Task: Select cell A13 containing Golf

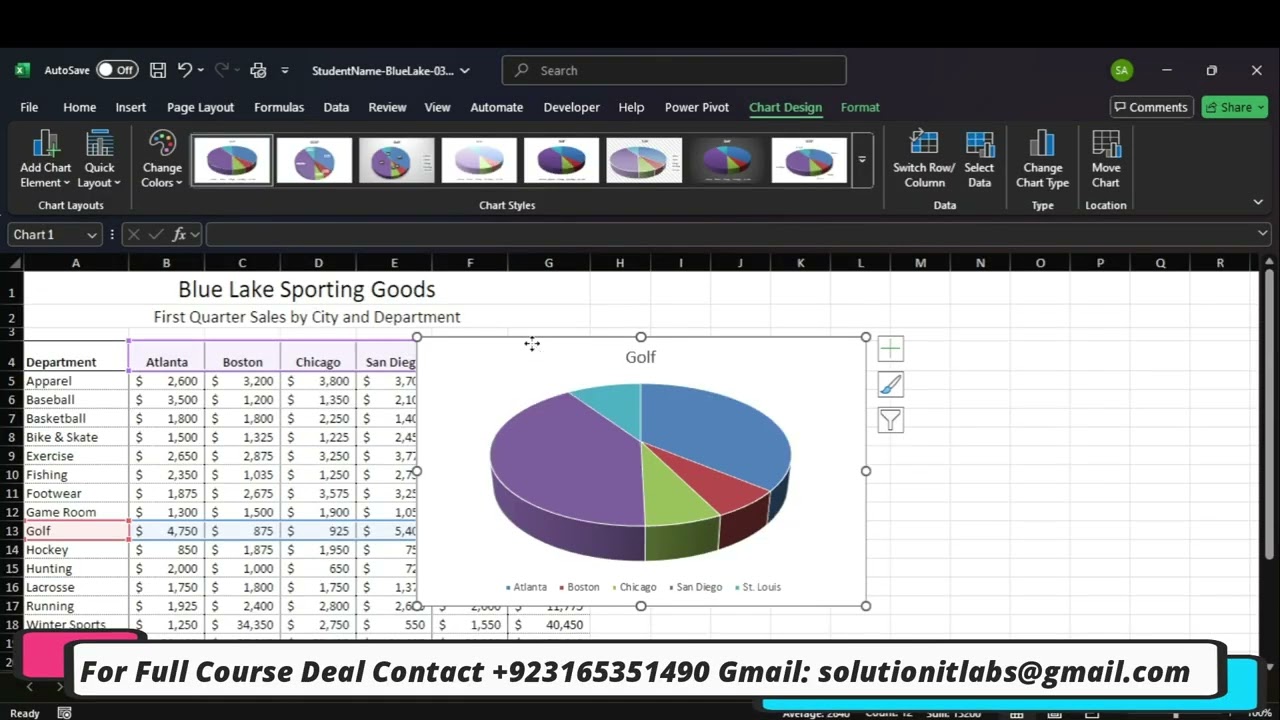Action: point(76,531)
